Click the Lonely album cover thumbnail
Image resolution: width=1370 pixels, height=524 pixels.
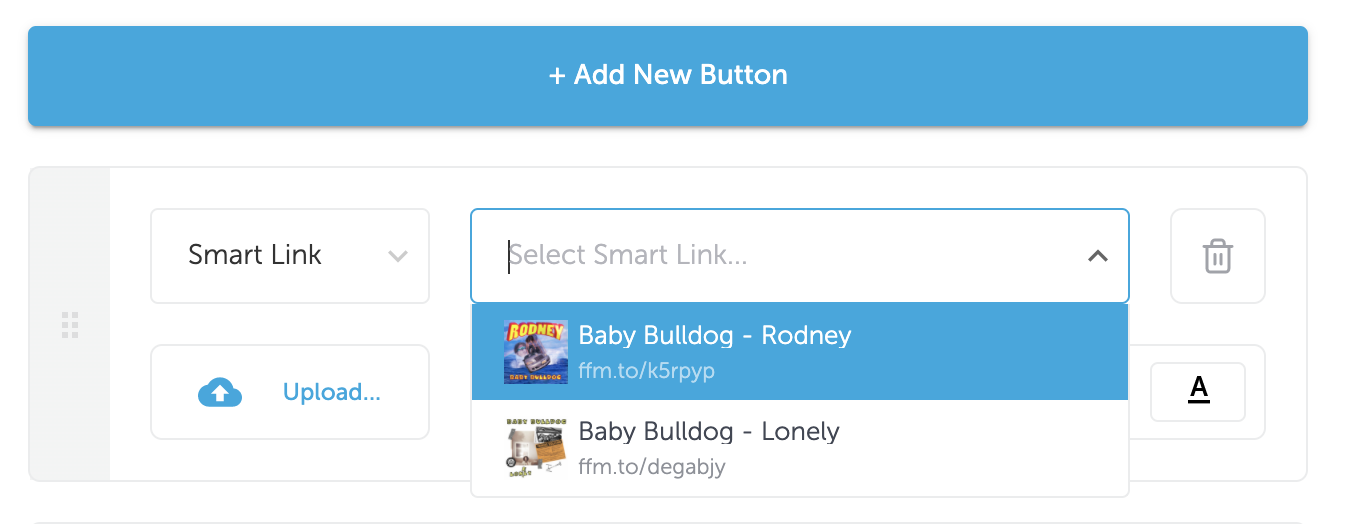point(536,449)
